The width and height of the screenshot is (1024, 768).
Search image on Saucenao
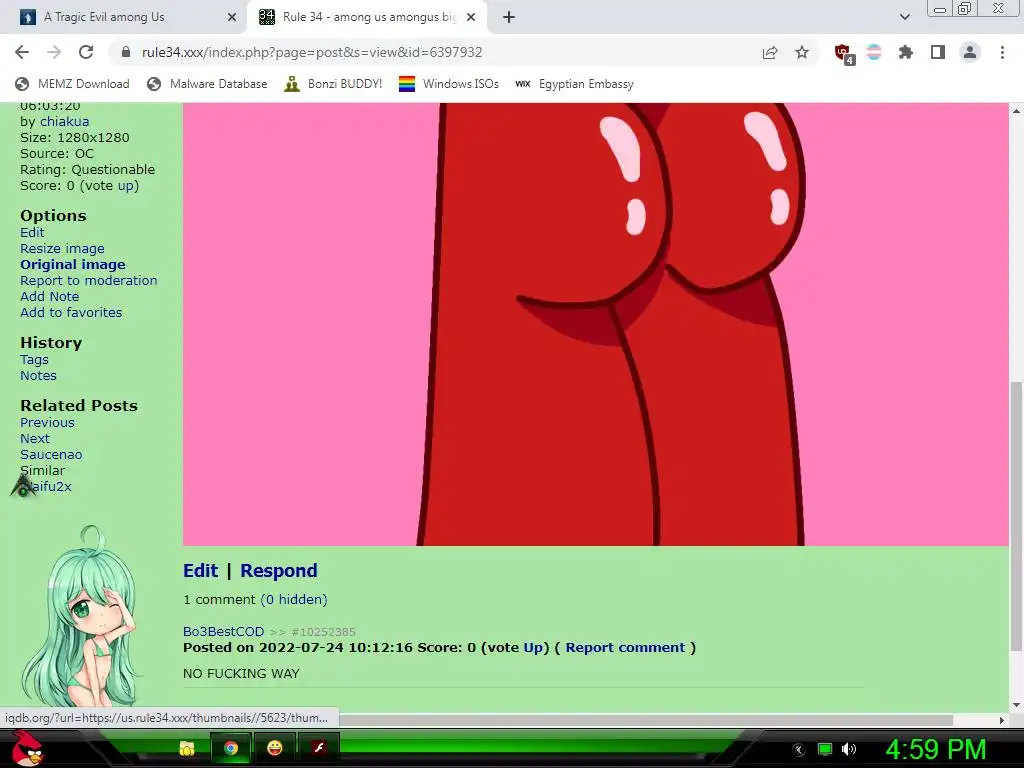point(51,455)
